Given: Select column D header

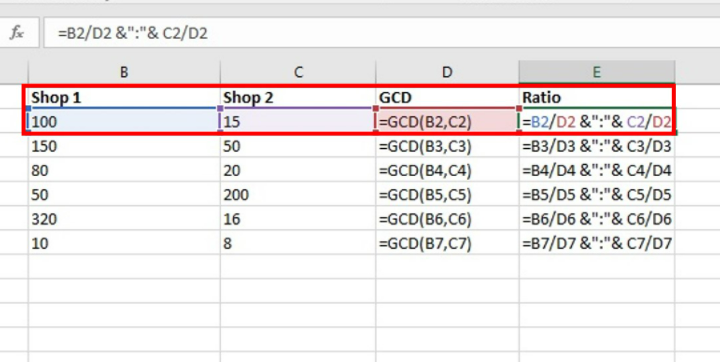Looking at the screenshot, I should (x=448, y=72).
